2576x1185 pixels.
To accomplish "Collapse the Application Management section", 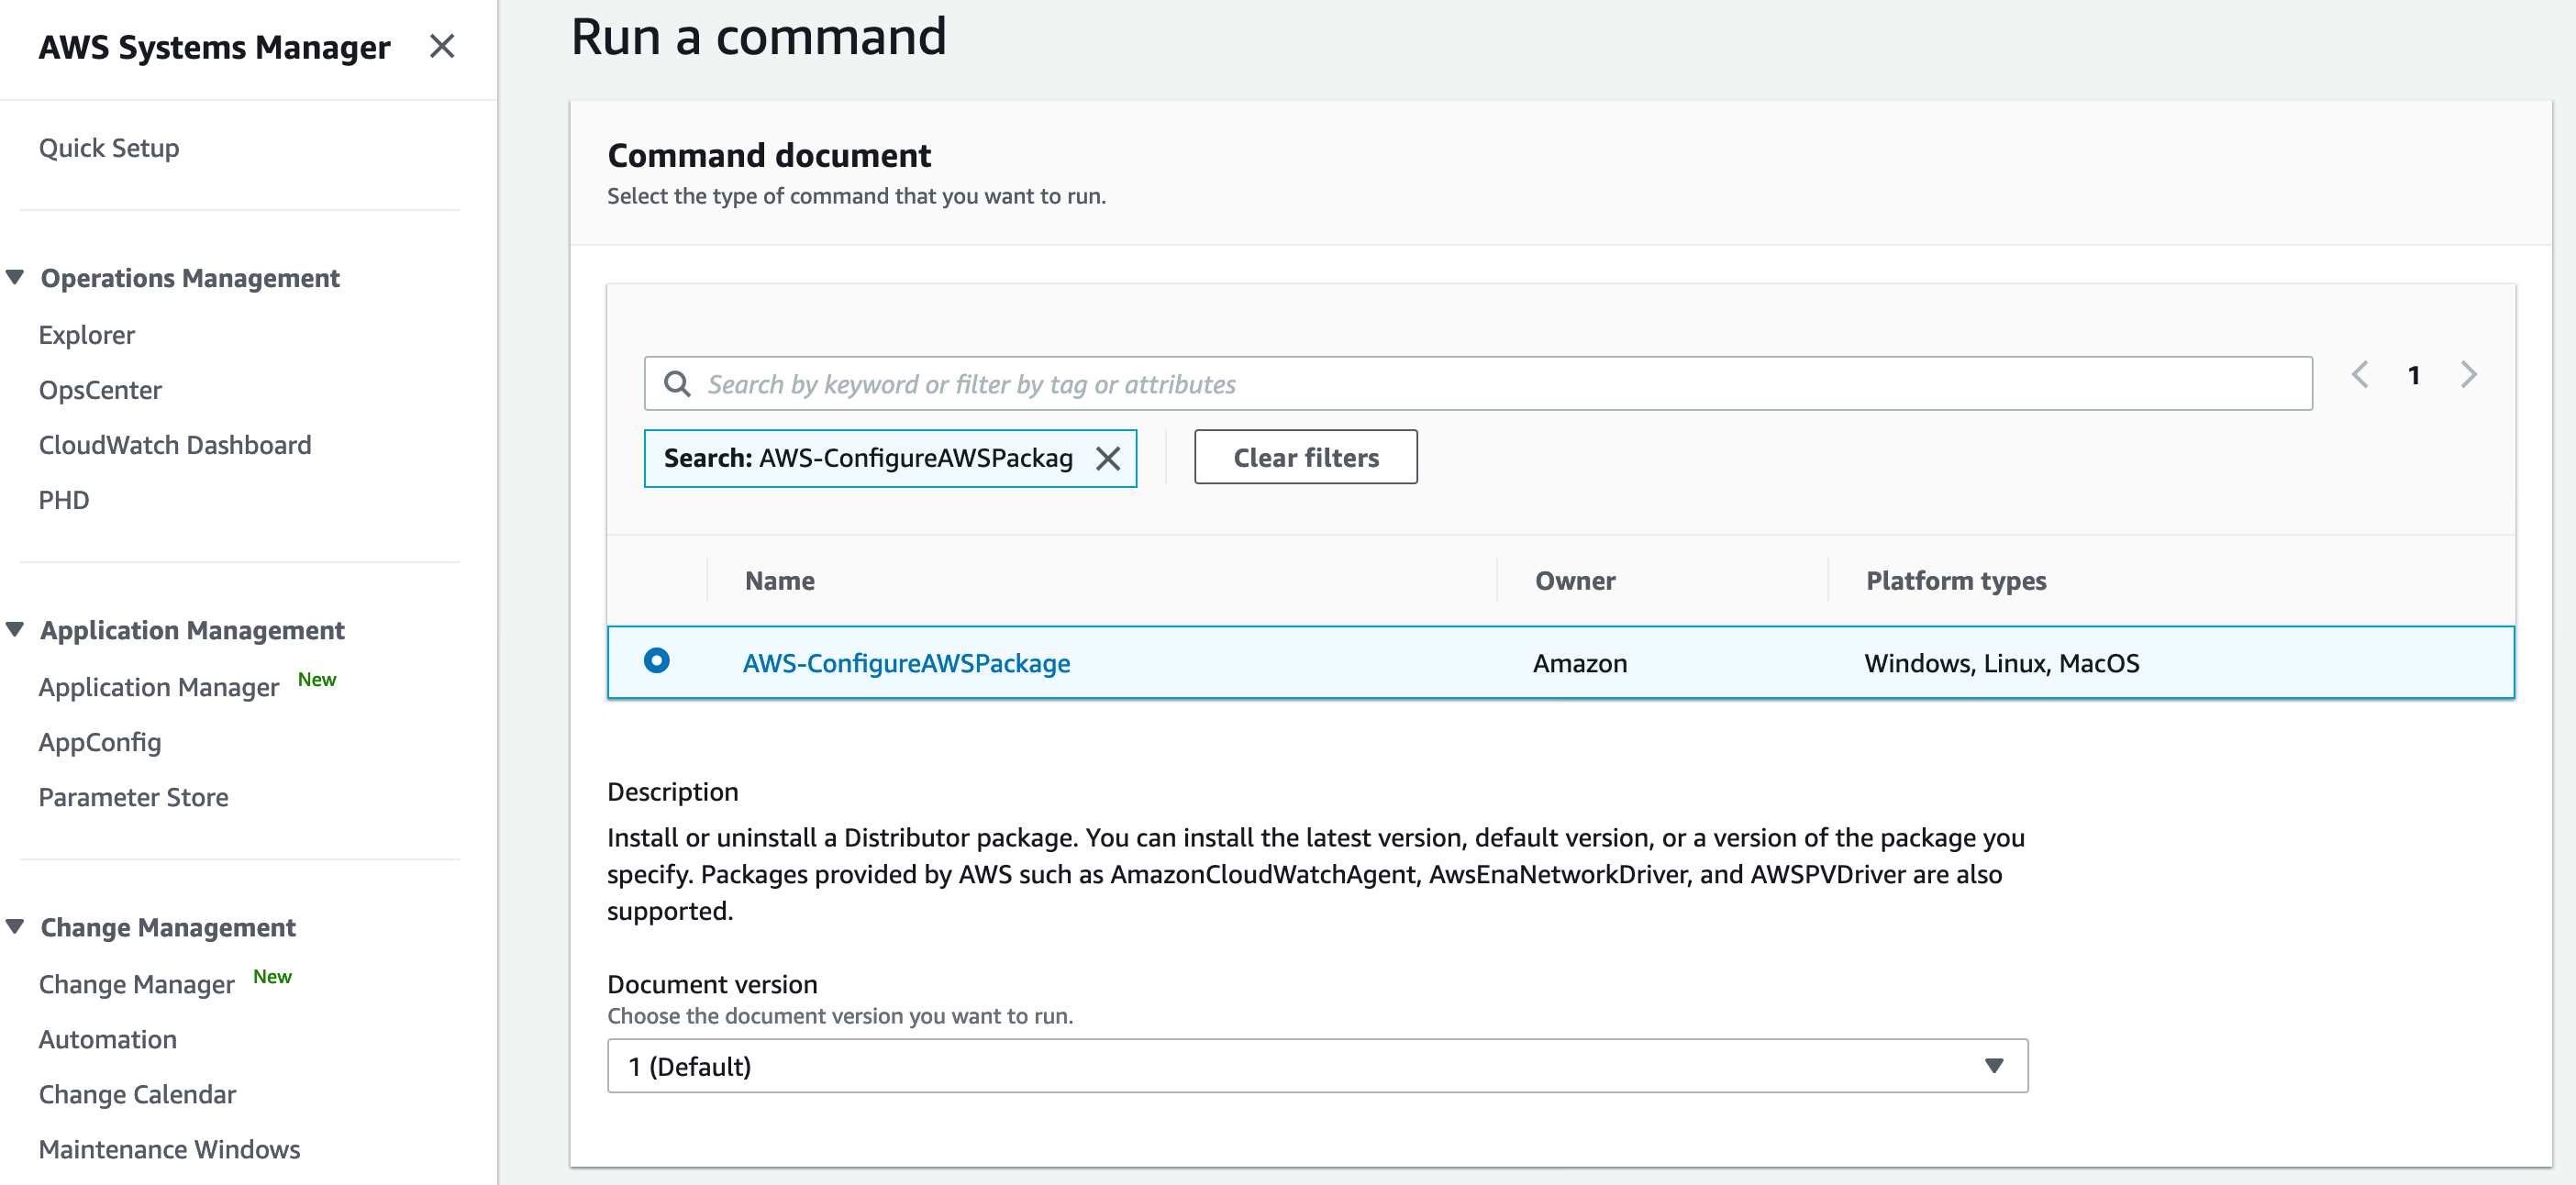I will pyautogui.click(x=15, y=629).
